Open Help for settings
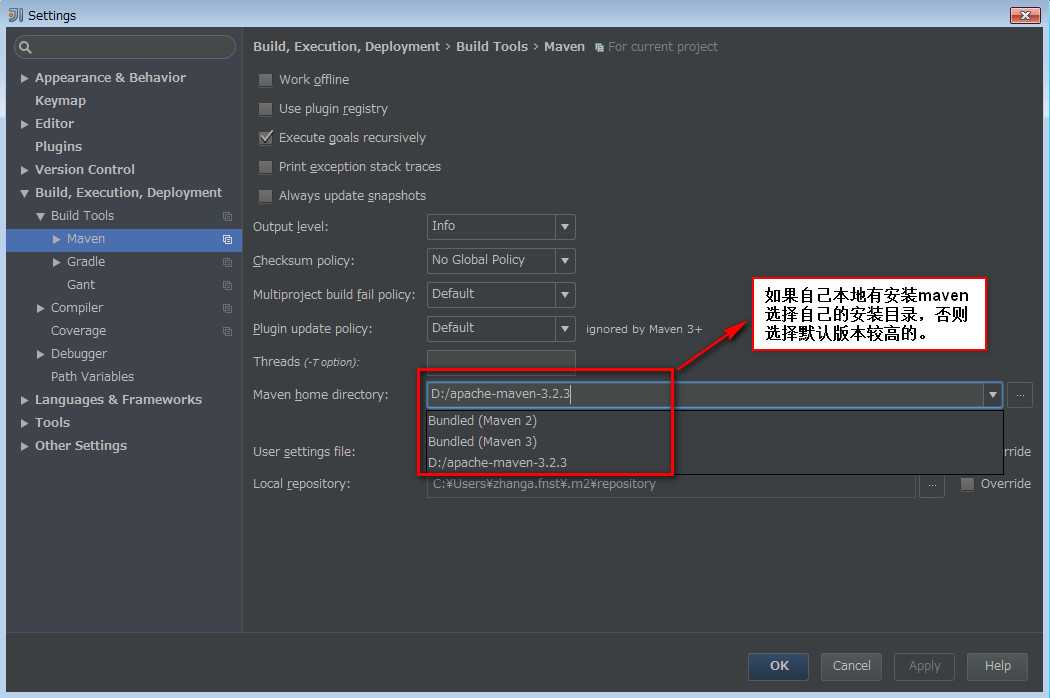This screenshot has width=1050, height=698. click(997, 666)
